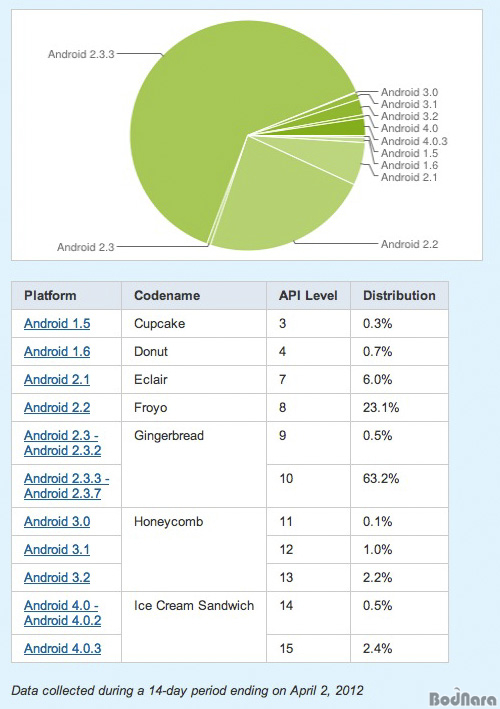Click the Android 4.0.3 chart label
This screenshot has width=500, height=709.
(x=414, y=141)
